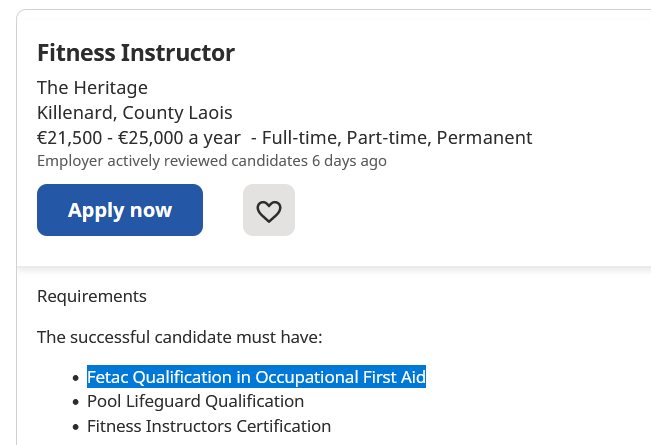
Task: Click the Fitness Instructors Certification item
Action: tap(208, 427)
